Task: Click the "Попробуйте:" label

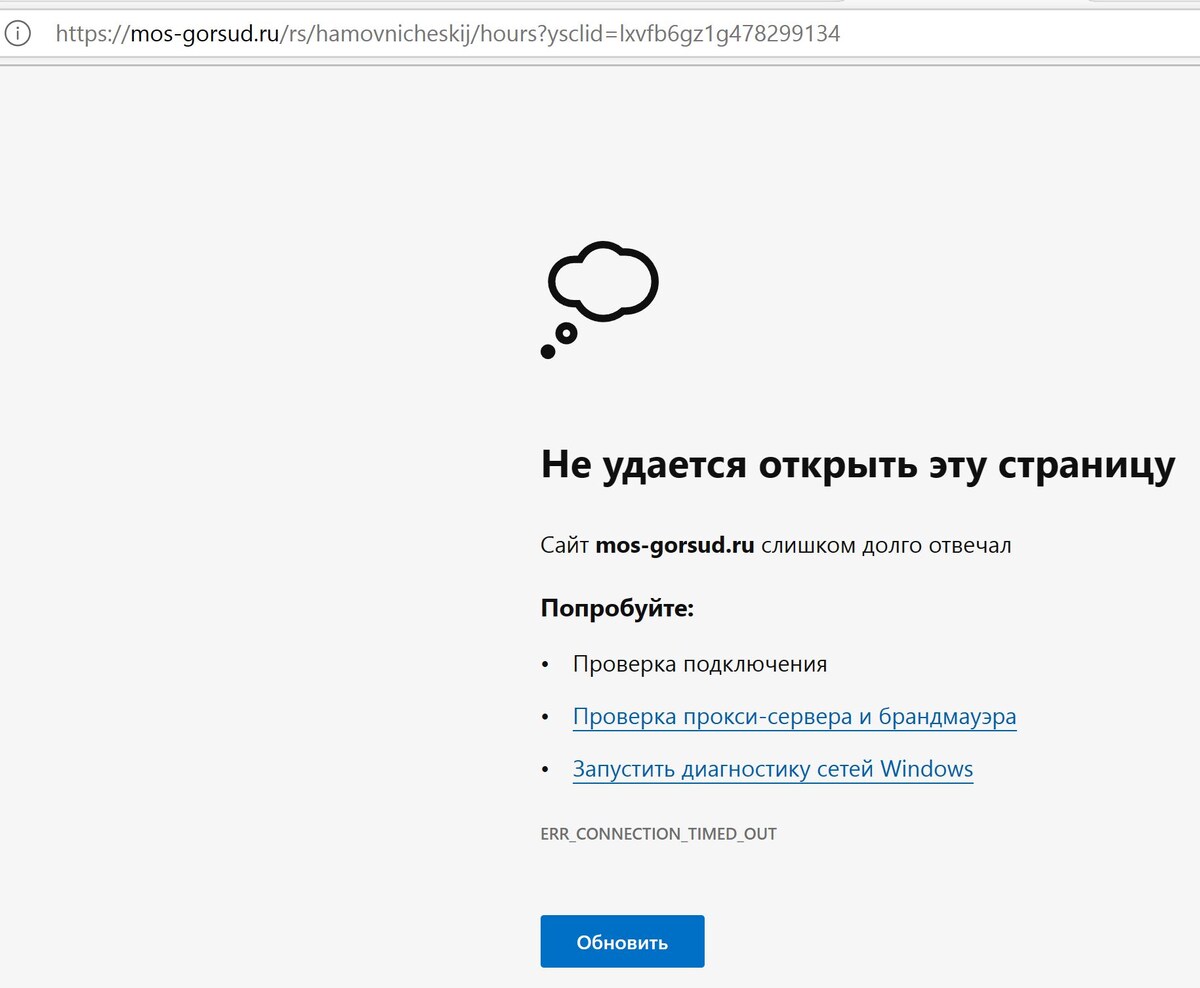Action: pos(617,608)
